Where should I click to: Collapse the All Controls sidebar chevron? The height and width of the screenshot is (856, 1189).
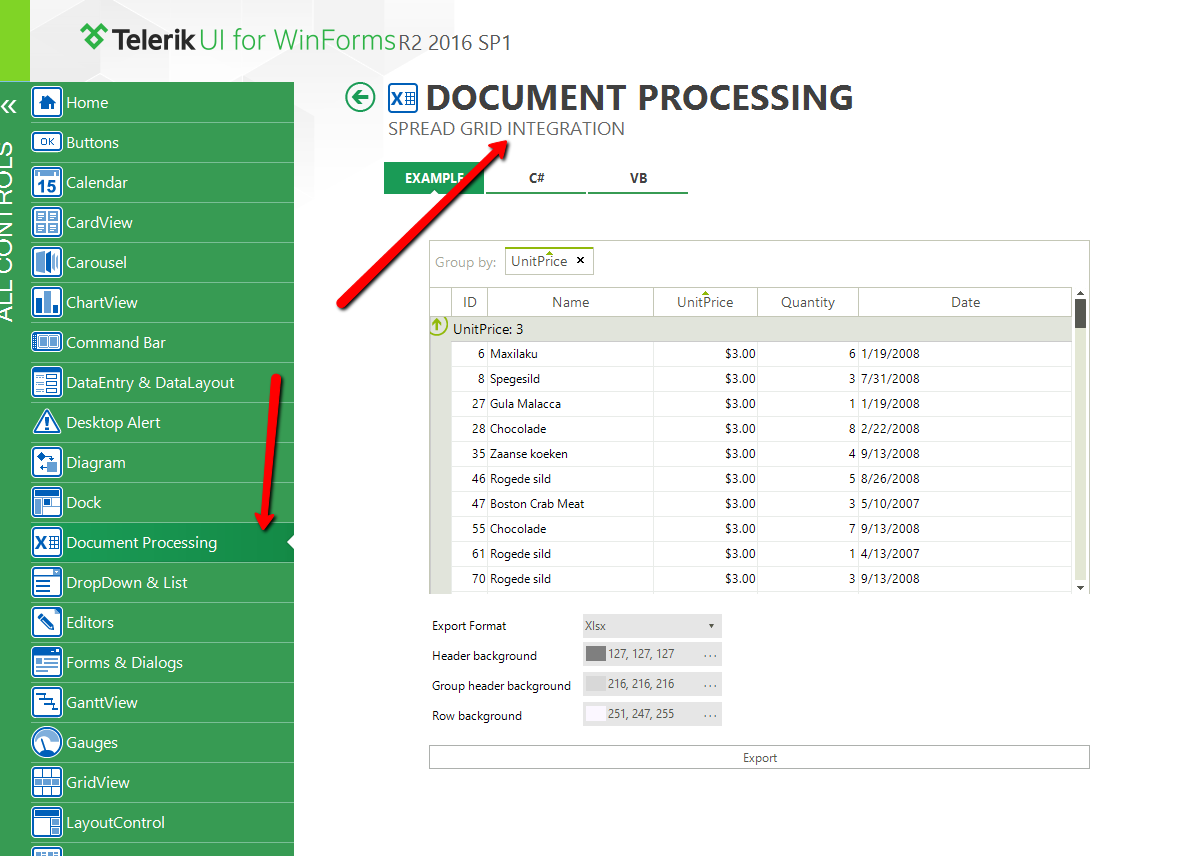click(x=9, y=106)
